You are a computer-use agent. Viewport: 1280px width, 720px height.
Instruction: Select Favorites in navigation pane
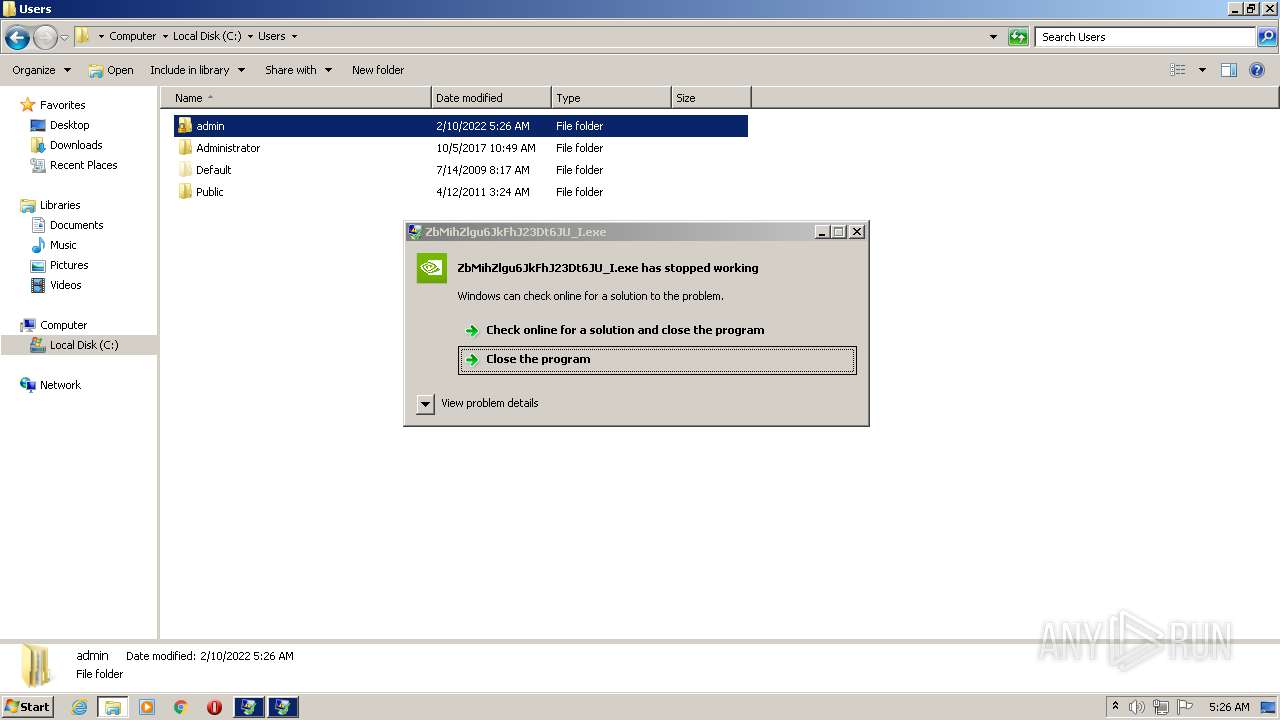click(62, 105)
